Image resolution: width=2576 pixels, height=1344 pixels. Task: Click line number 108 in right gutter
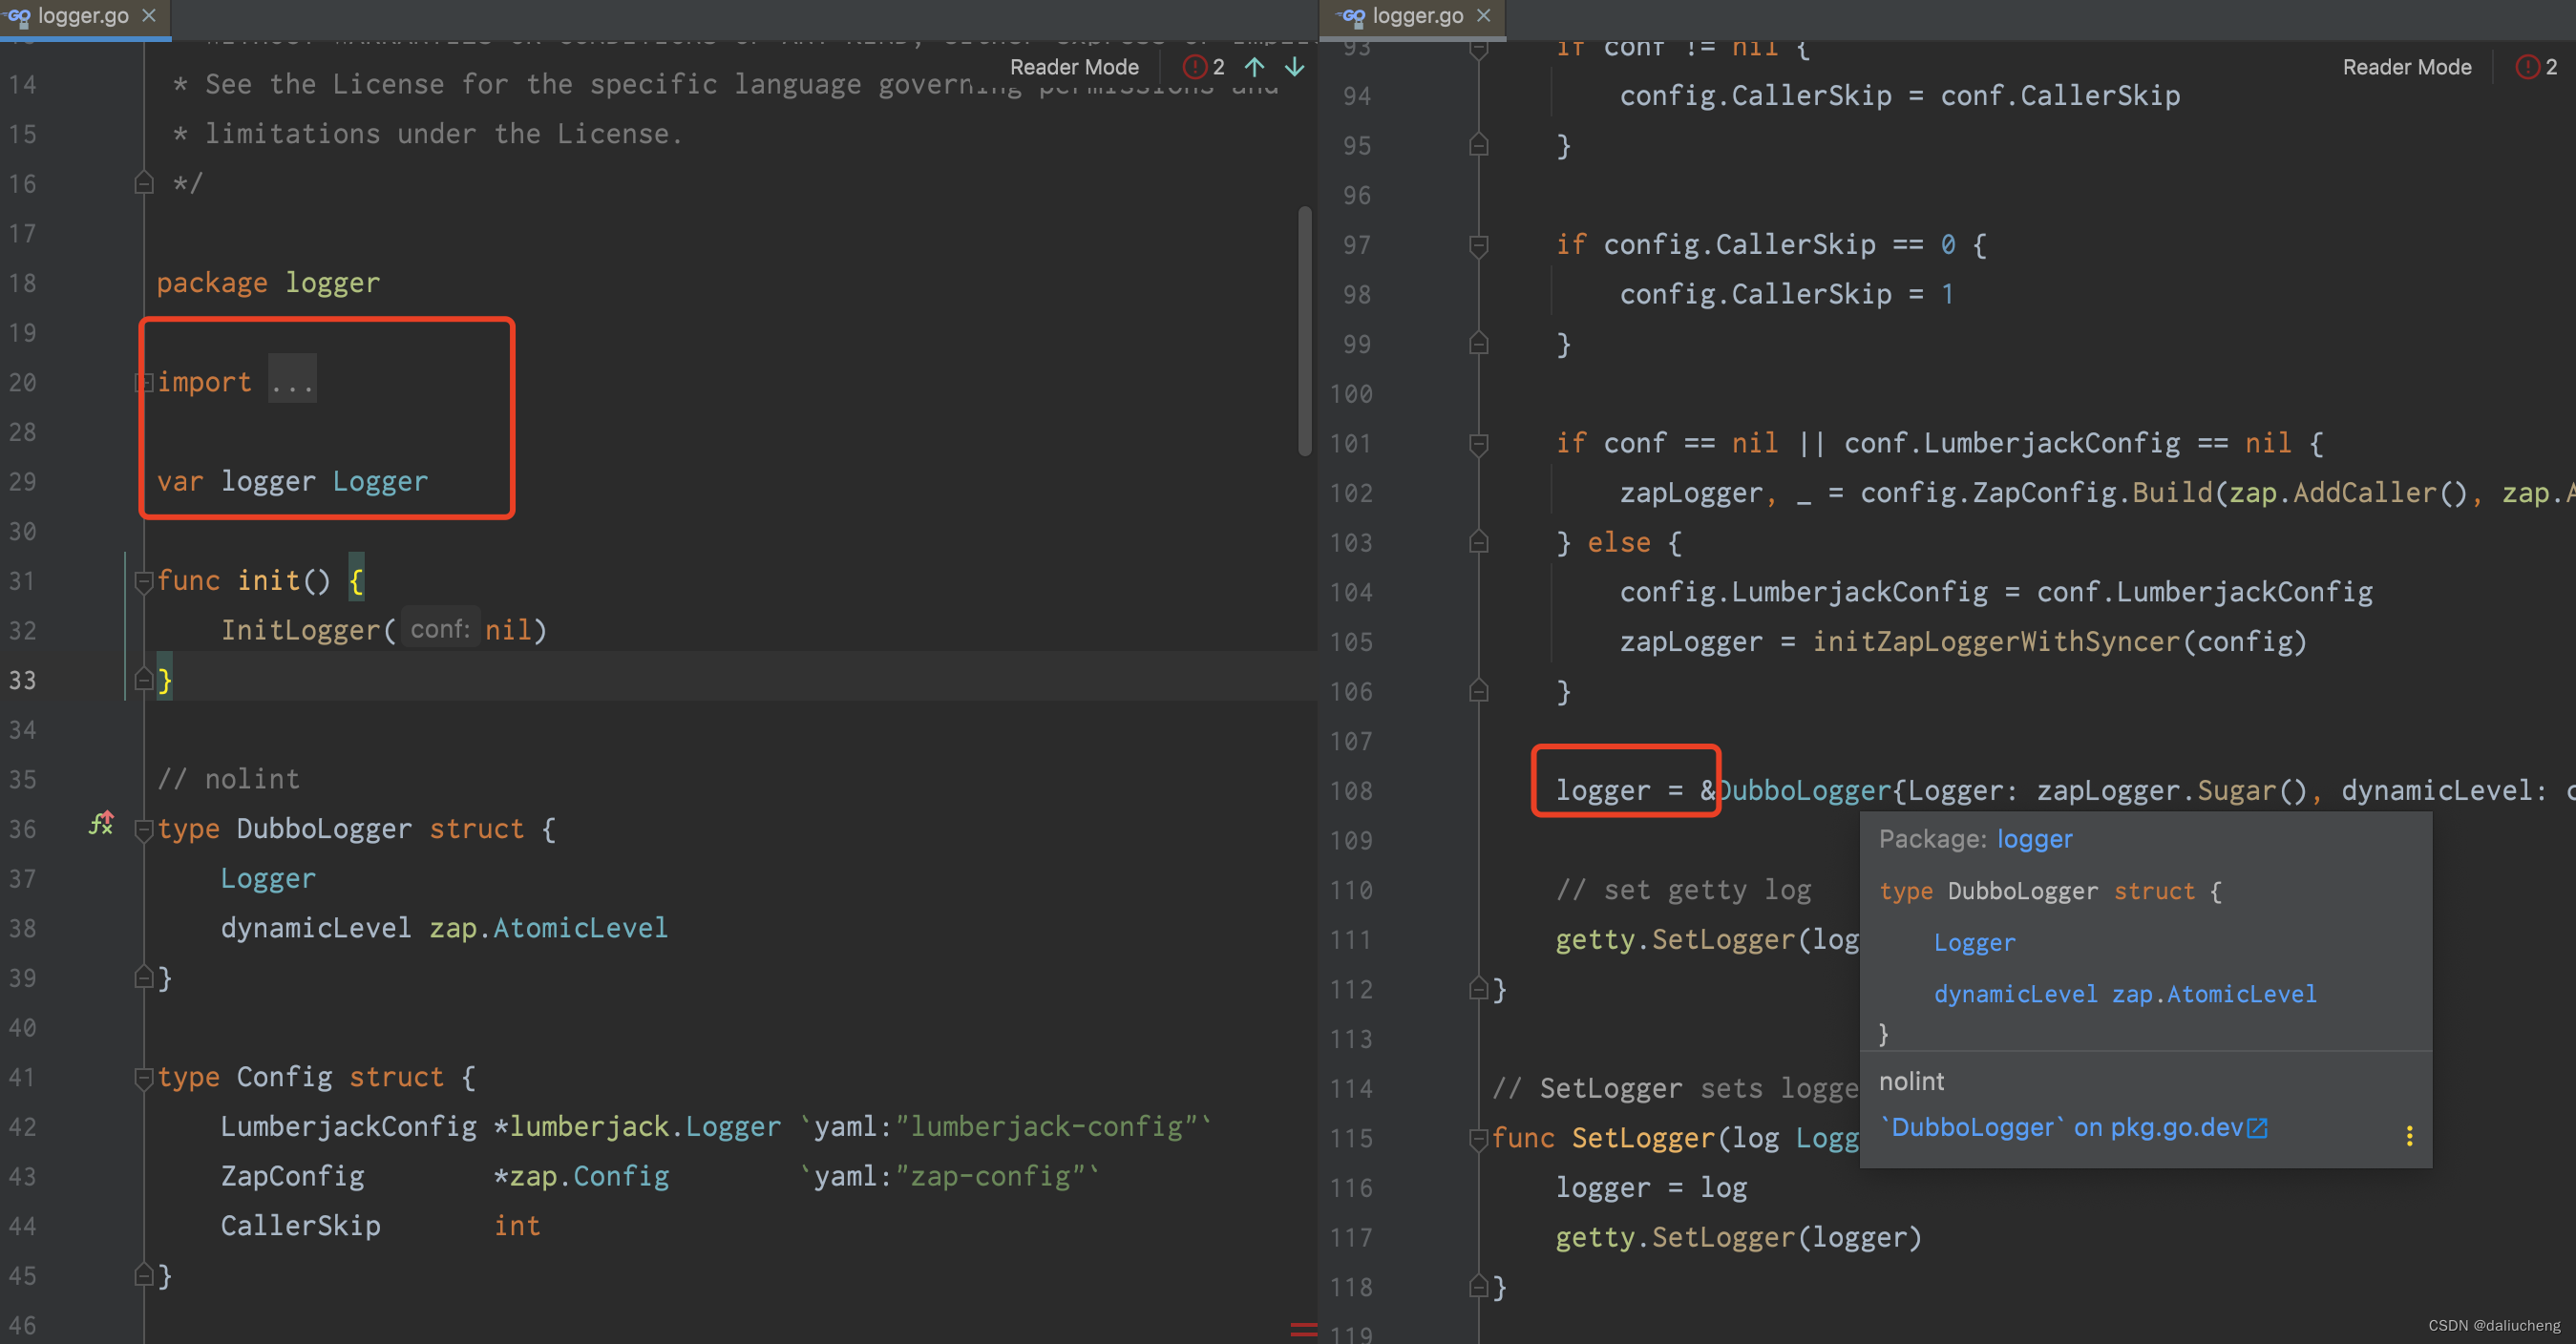(x=1351, y=790)
